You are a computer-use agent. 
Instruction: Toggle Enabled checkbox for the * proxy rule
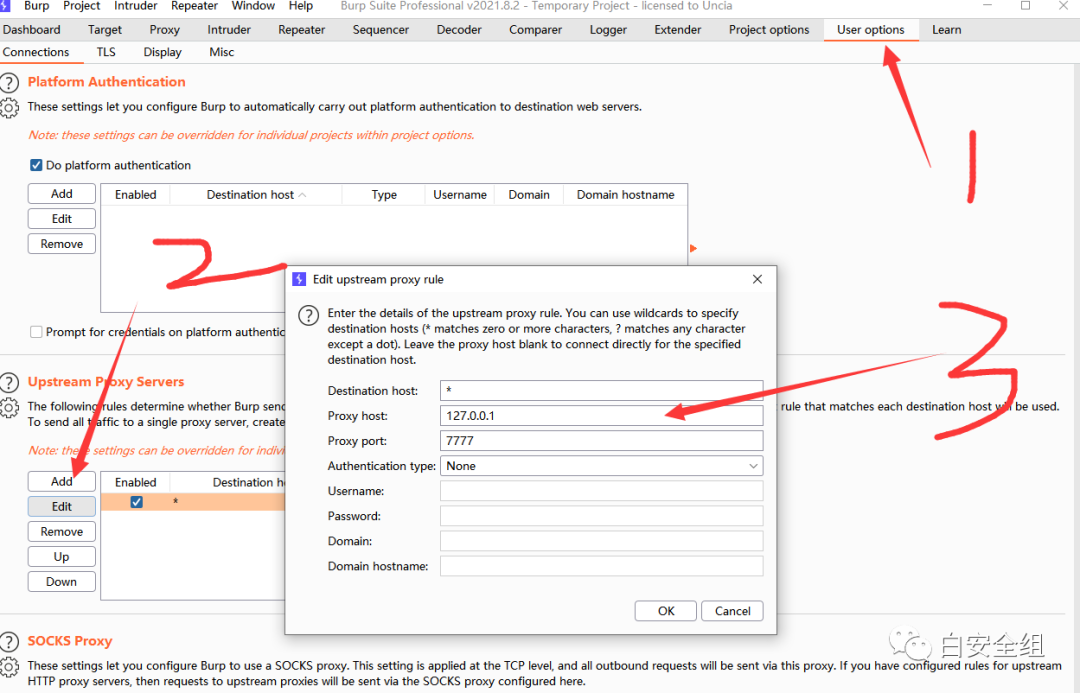pyautogui.click(x=136, y=502)
